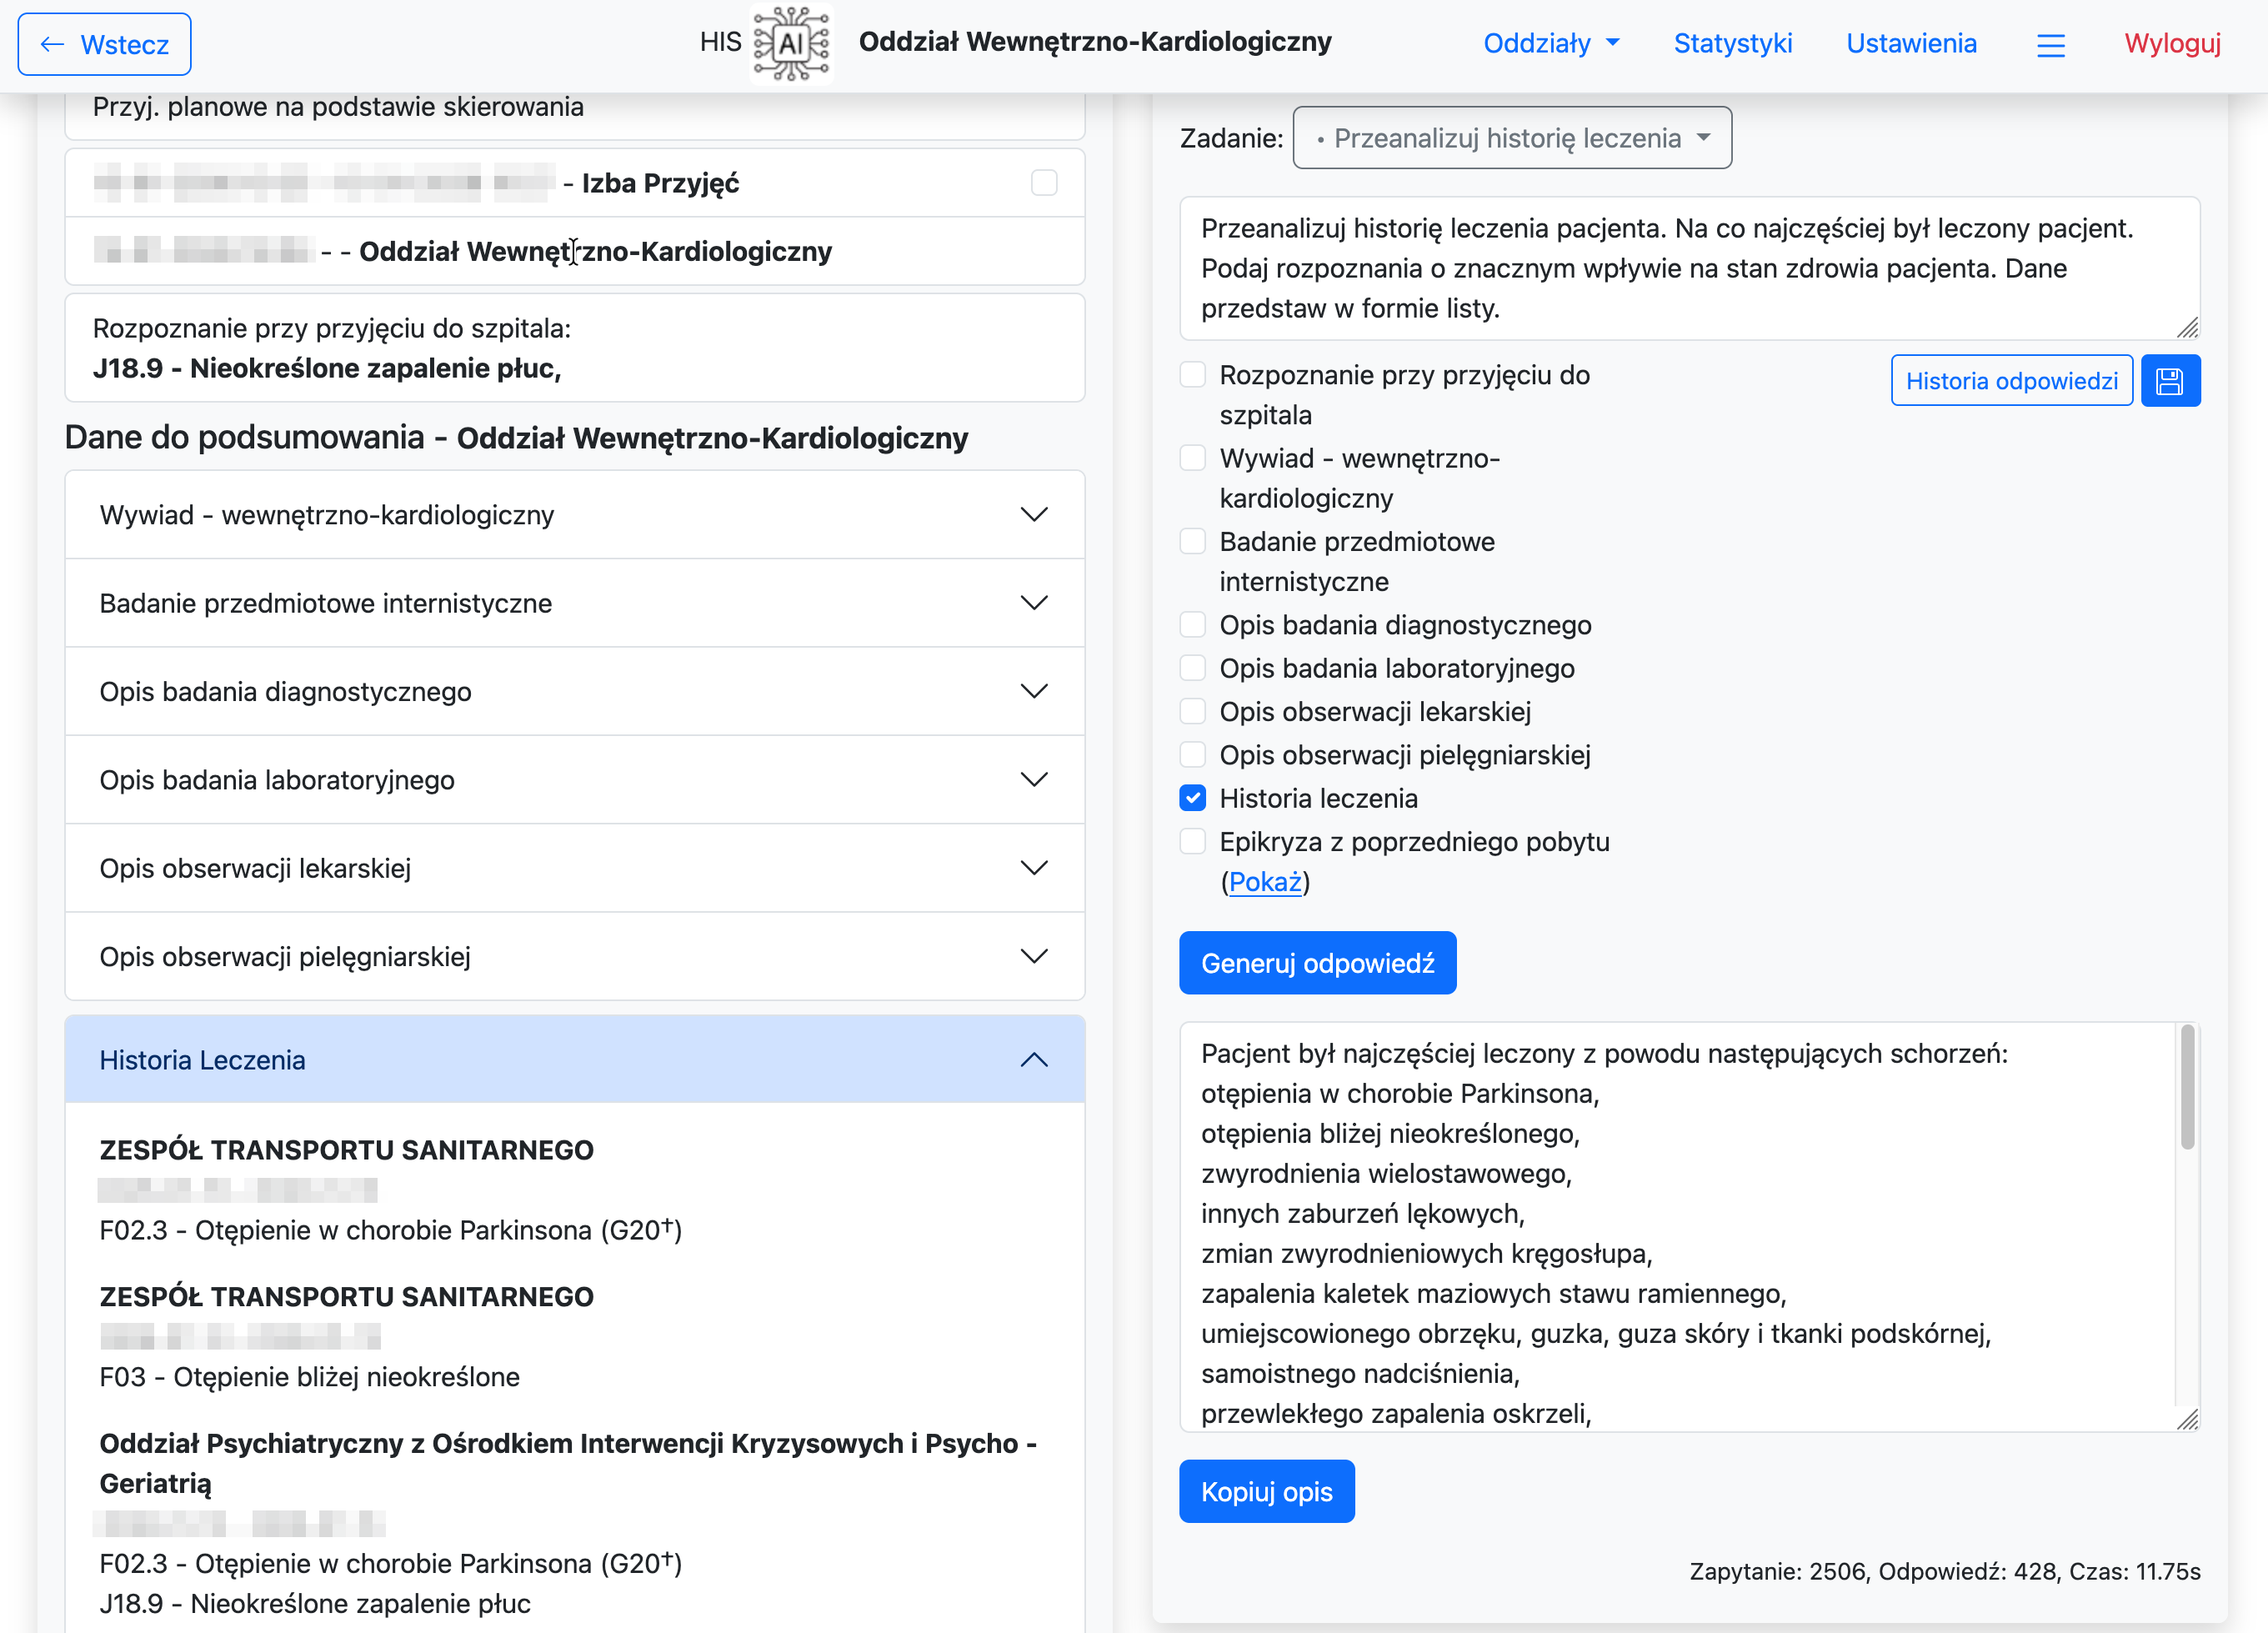The height and width of the screenshot is (1633, 2268).
Task: Go to Statystyki
Action: tap(1733, 43)
